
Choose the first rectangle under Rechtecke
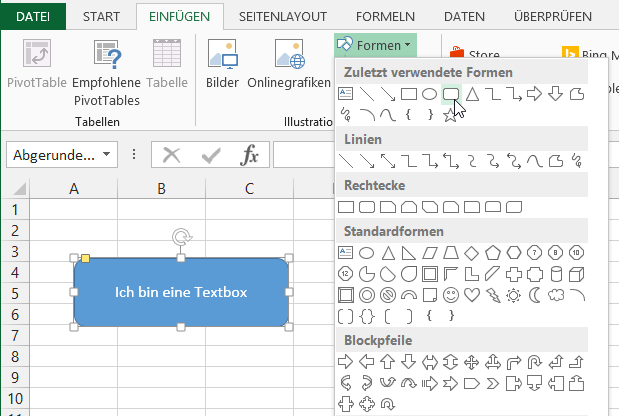346,207
